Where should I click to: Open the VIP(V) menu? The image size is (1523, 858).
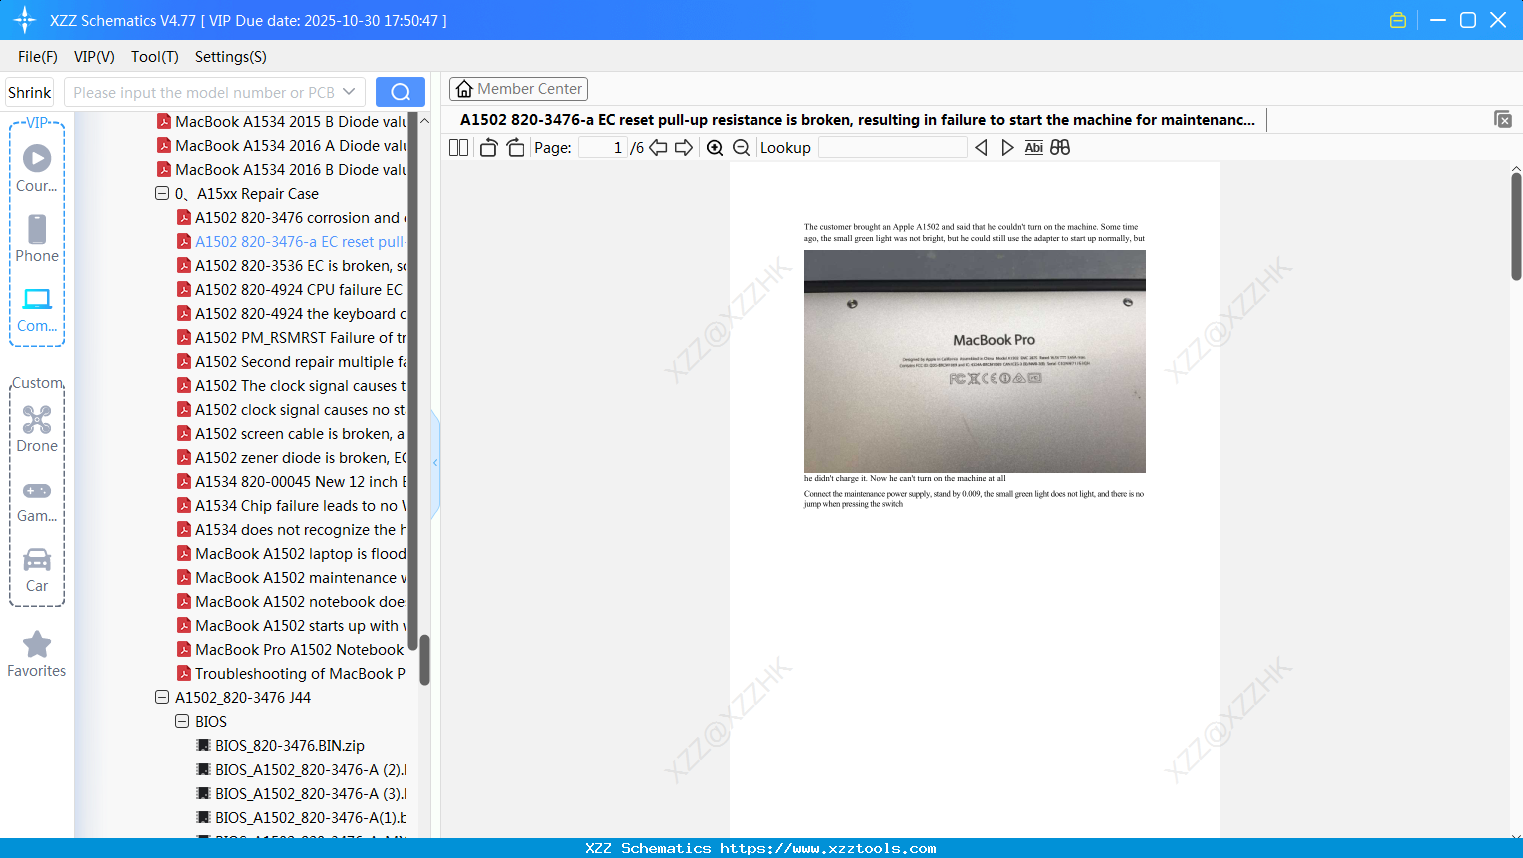point(94,57)
